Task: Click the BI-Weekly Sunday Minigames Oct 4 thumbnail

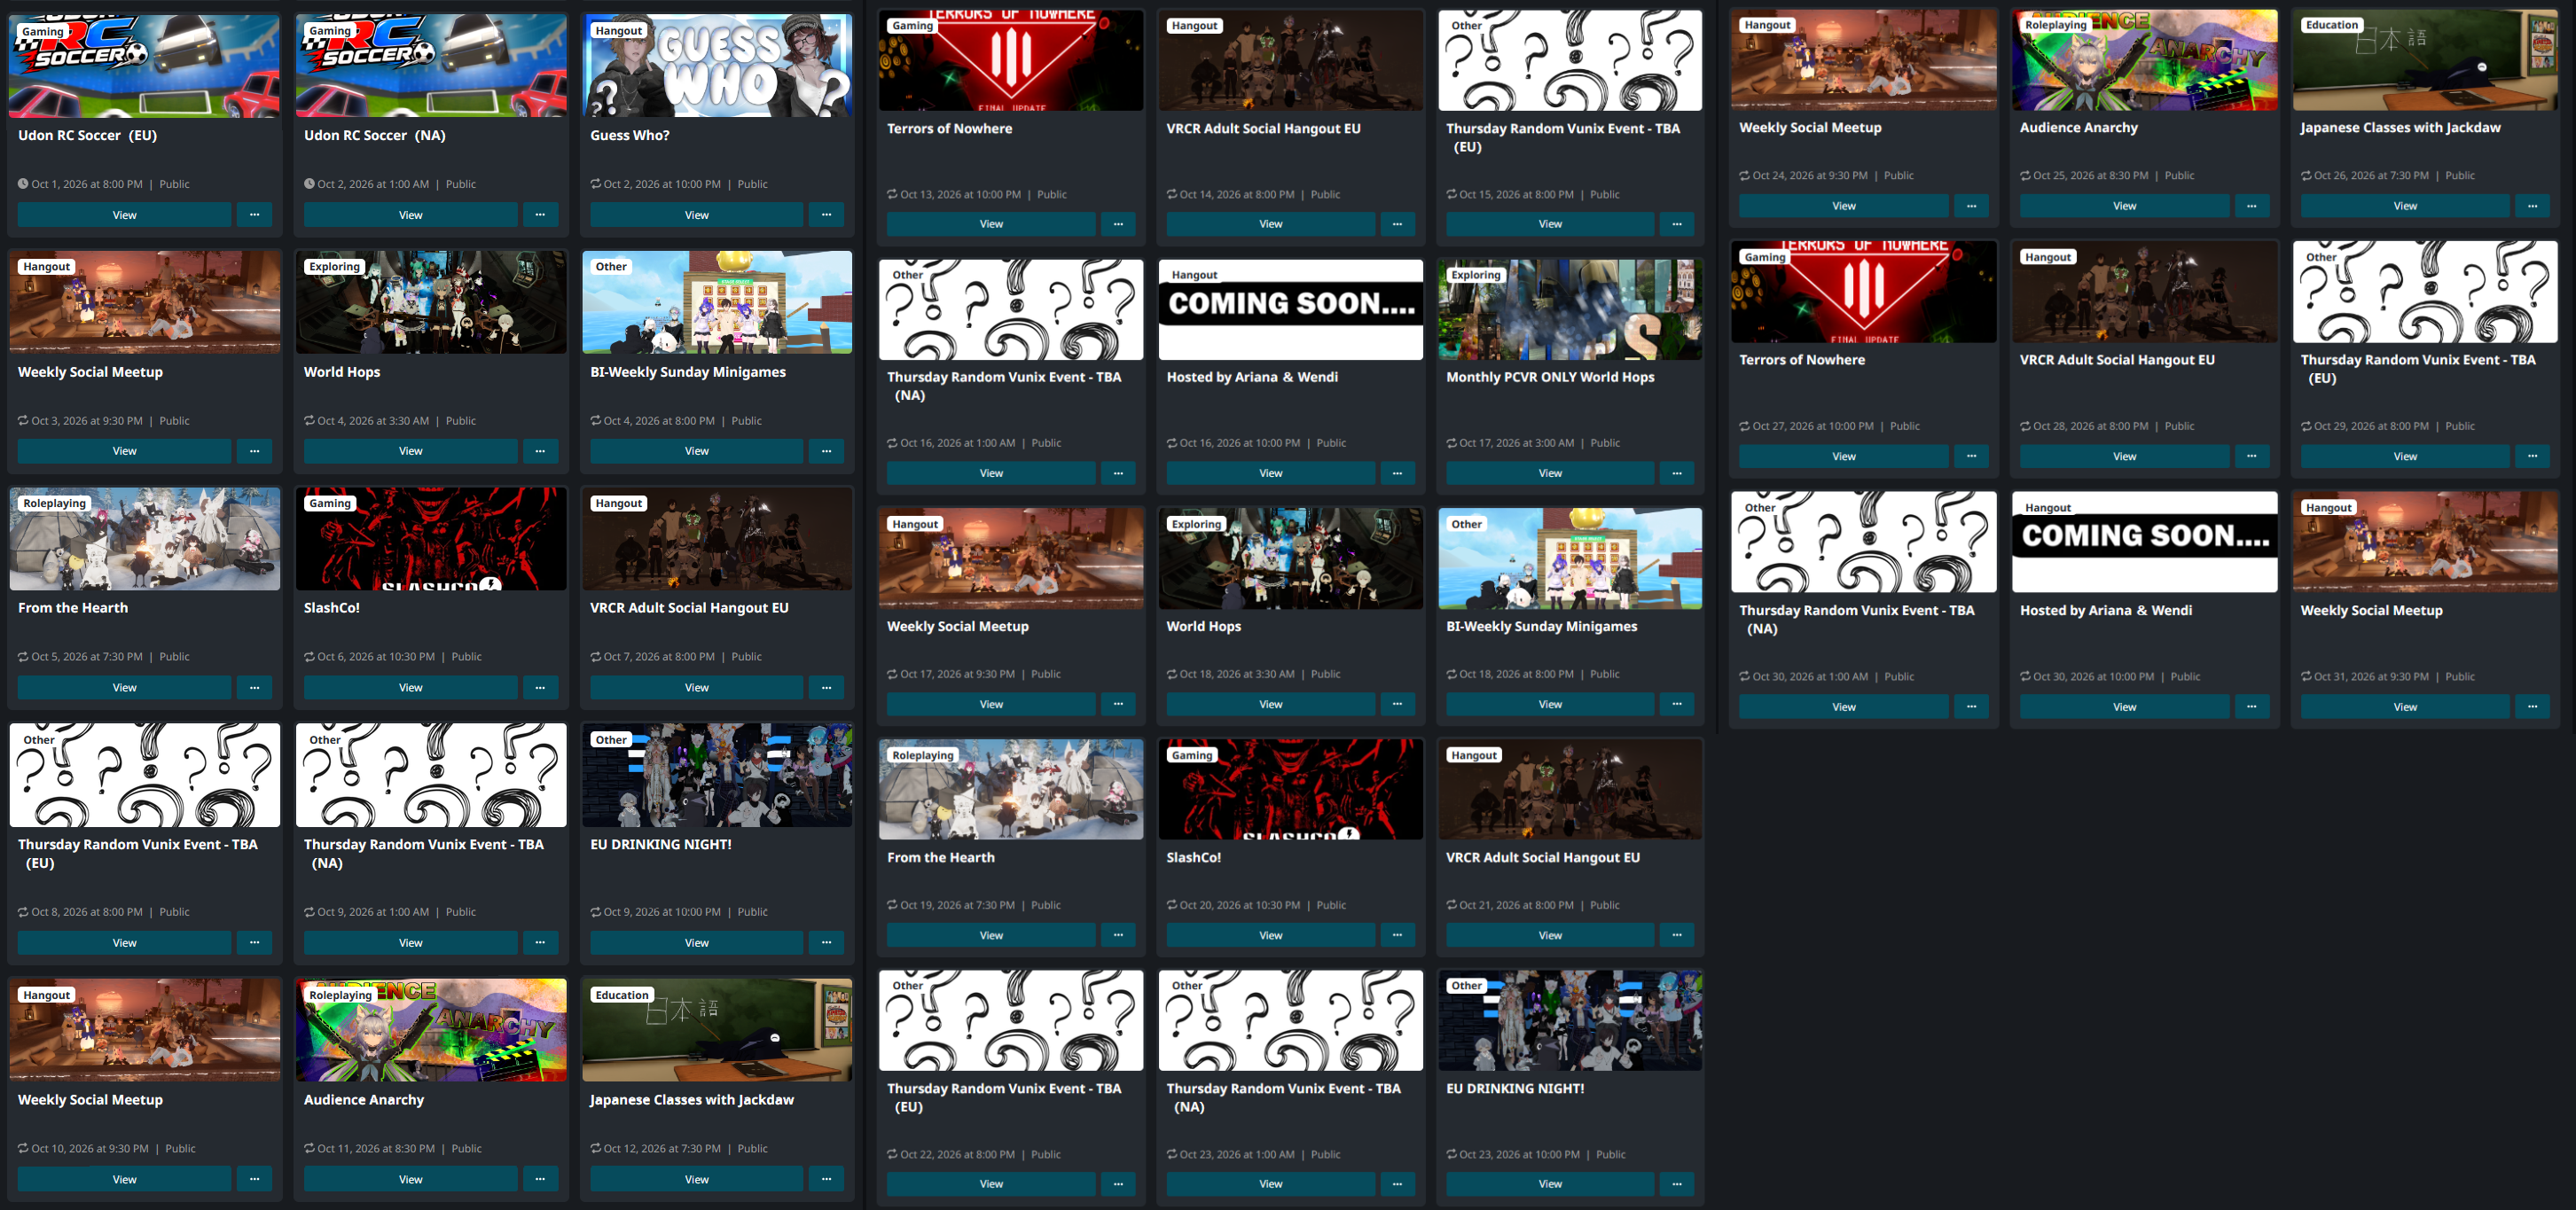Action: (x=717, y=302)
